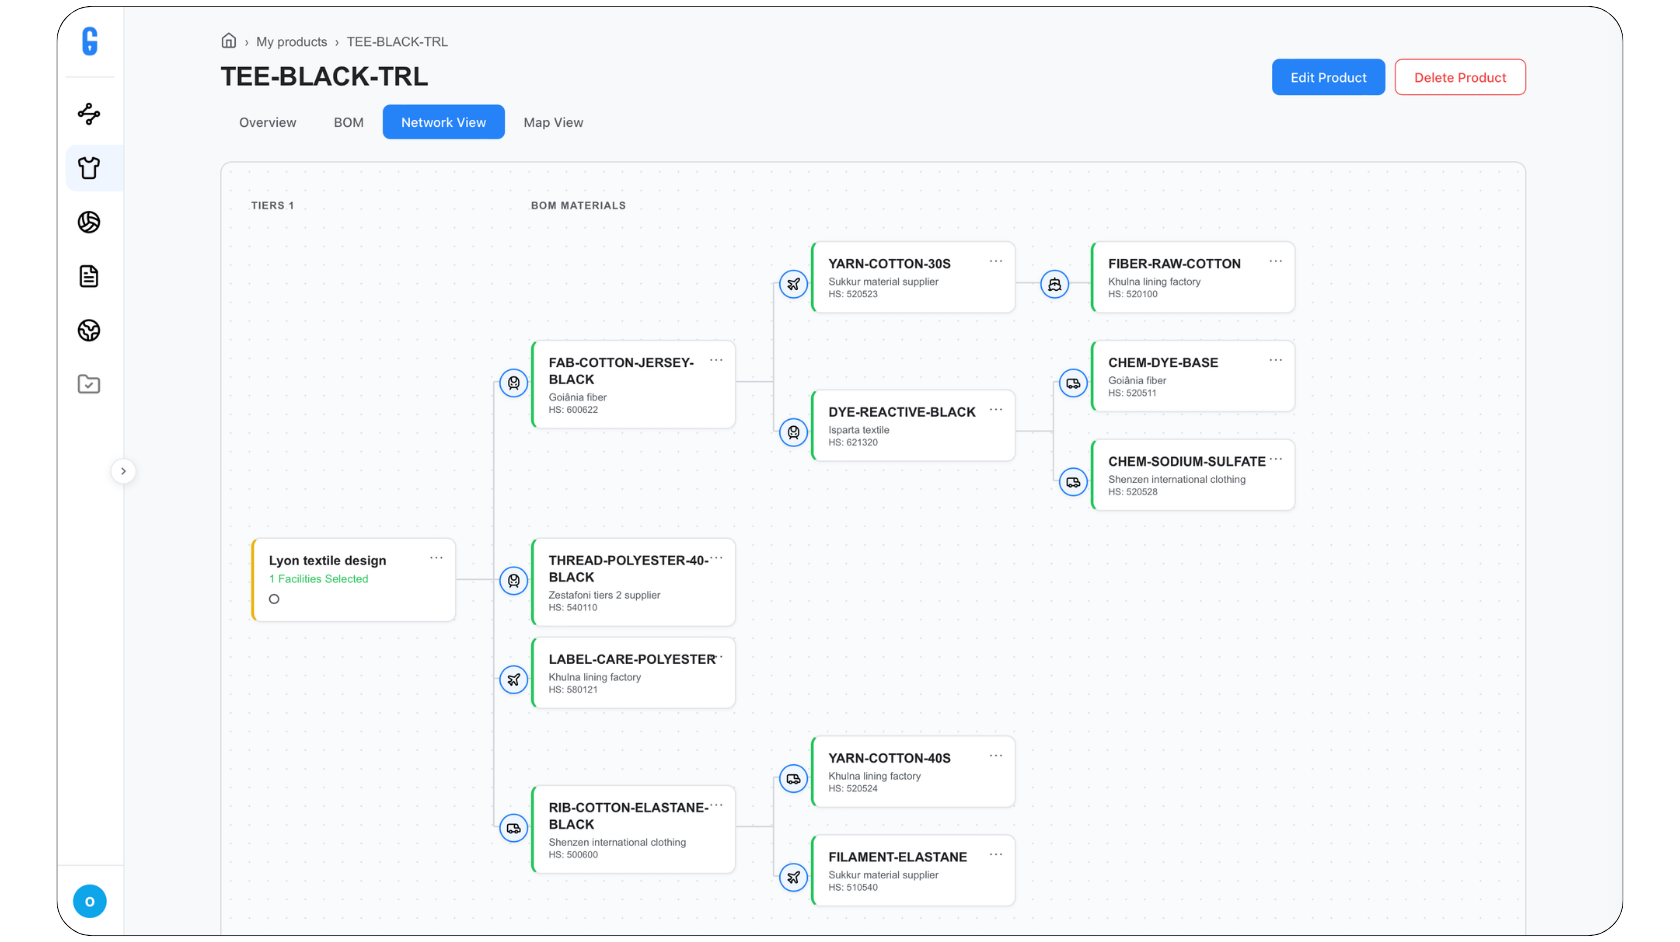
Task: Click the truck icon linking RIB-COTTON-ELASTANE-BLACK
Action: 514,828
